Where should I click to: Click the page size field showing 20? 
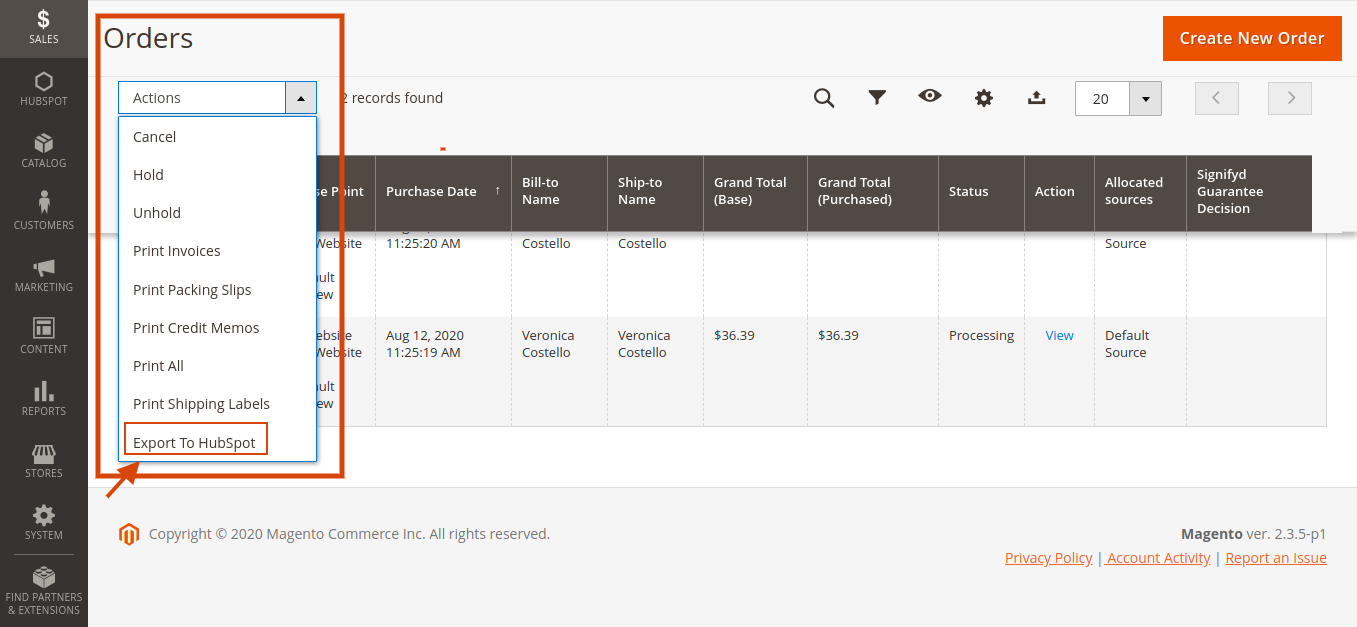click(1102, 99)
